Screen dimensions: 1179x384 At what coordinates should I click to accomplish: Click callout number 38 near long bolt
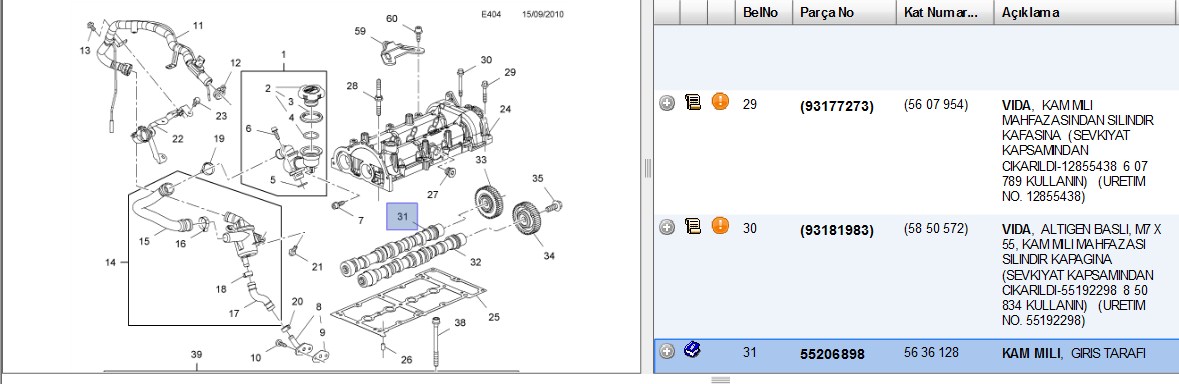[x=460, y=322]
